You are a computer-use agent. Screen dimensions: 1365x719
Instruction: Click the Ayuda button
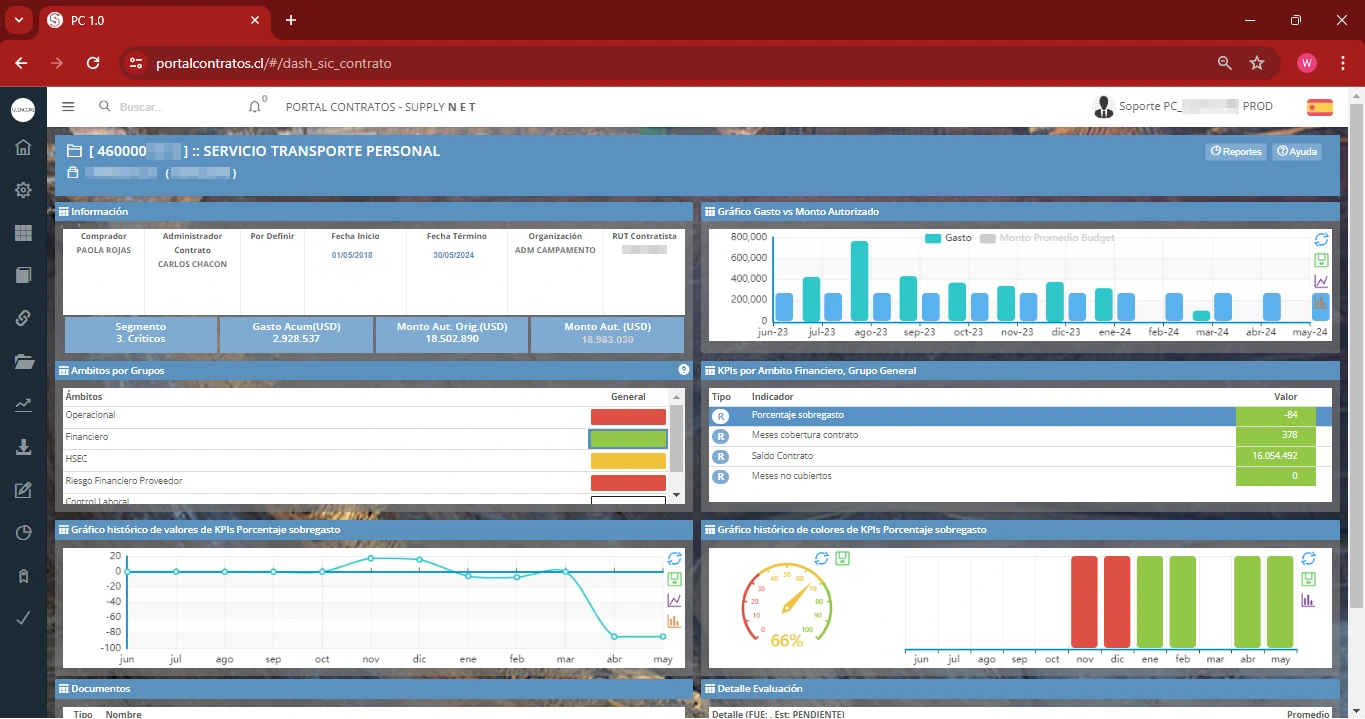1297,152
